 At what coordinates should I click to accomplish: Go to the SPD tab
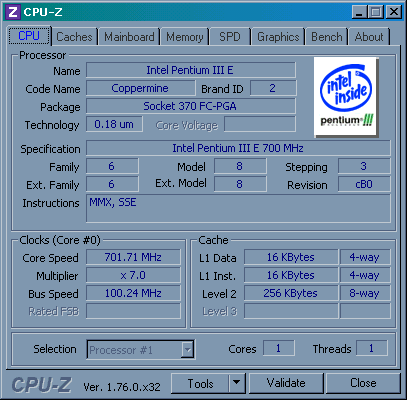tap(230, 37)
